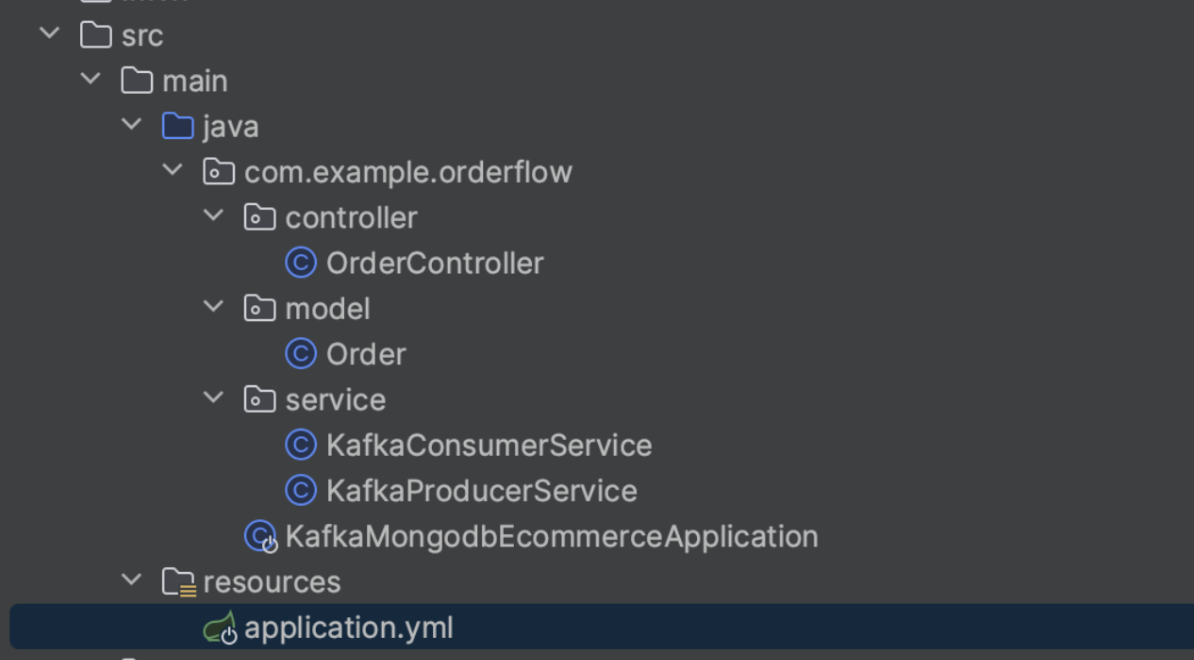Click the class icon for KafkaProducerService

pos(301,490)
